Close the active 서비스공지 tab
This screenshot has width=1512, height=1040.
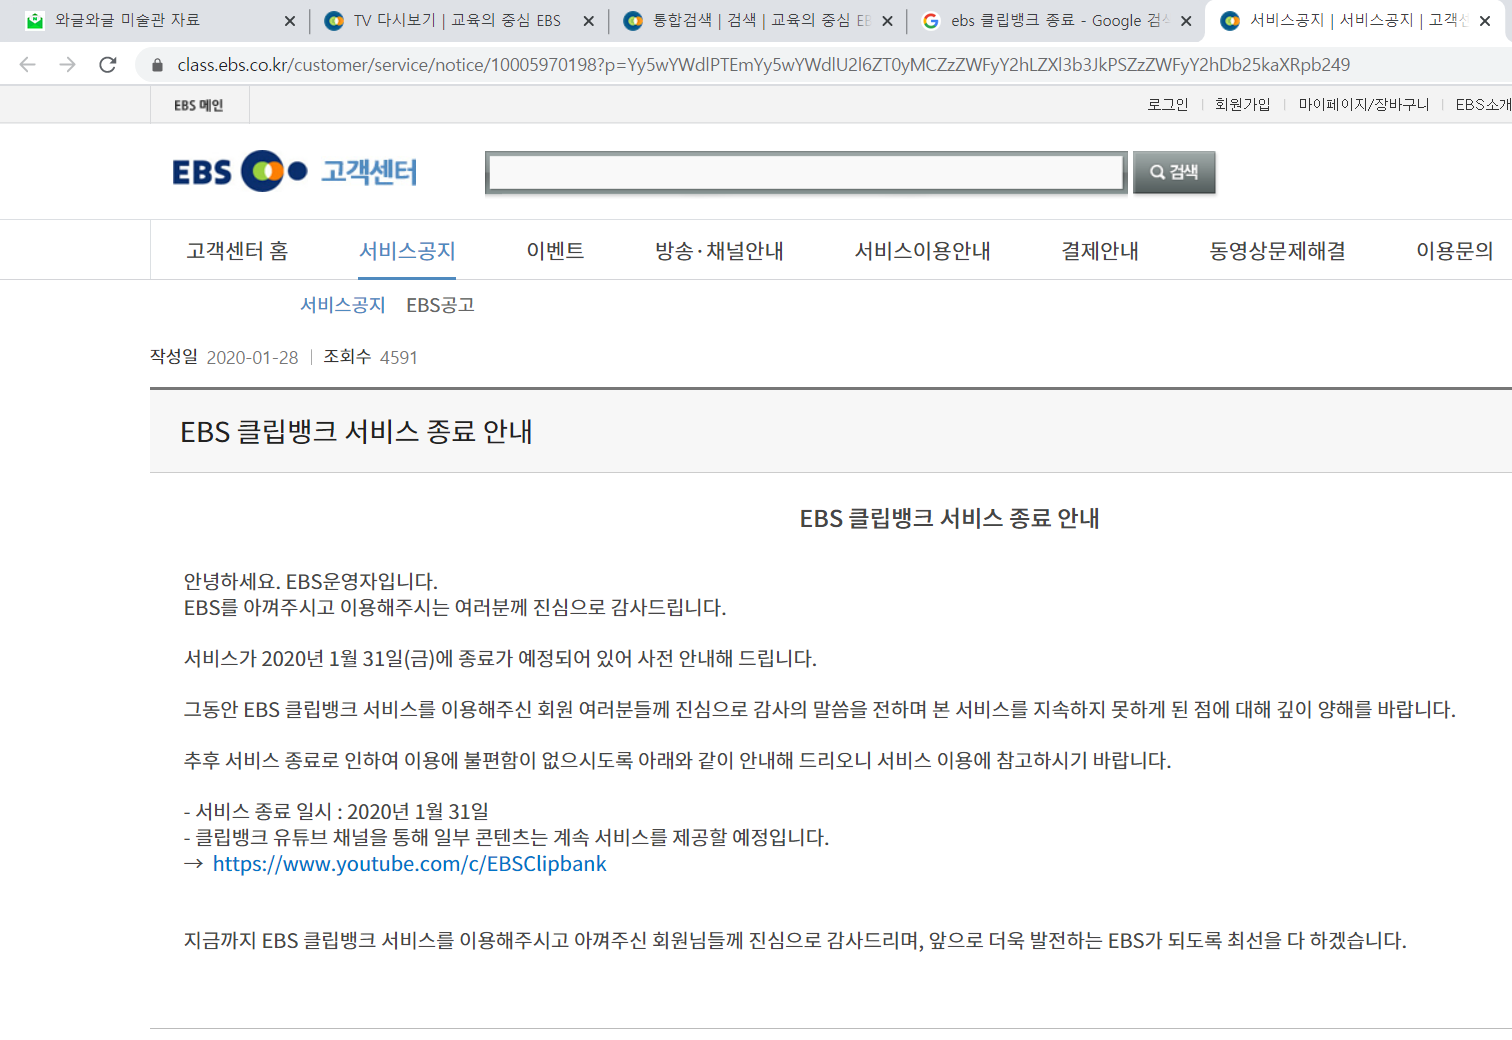point(1485,21)
